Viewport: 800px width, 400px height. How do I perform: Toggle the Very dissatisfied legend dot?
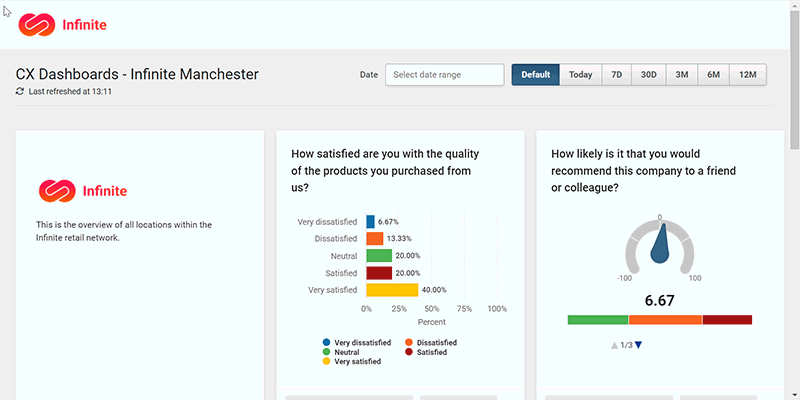point(327,343)
